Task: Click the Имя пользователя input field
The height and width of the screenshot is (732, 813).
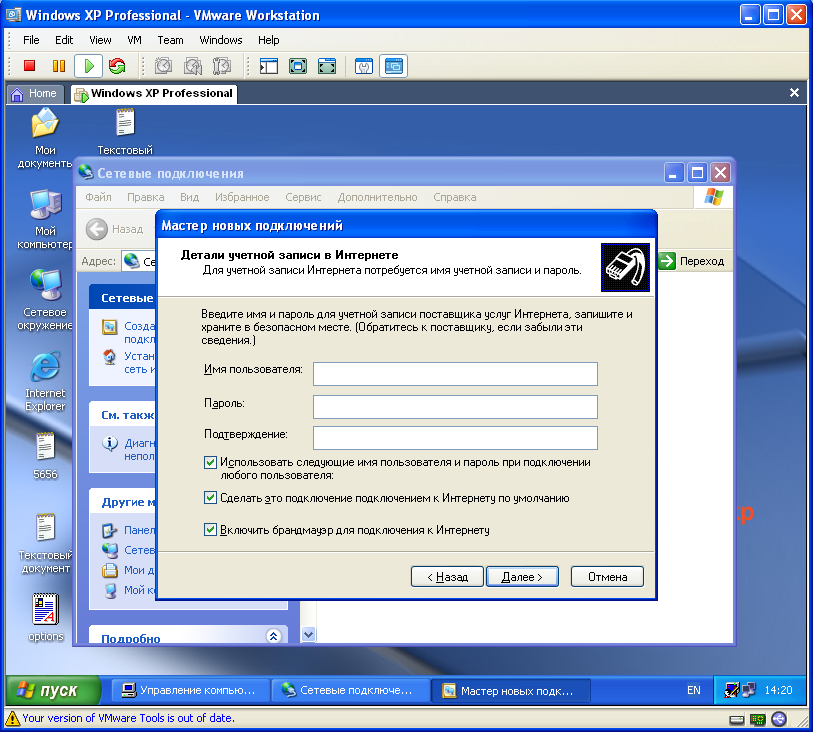Action: point(455,374)
